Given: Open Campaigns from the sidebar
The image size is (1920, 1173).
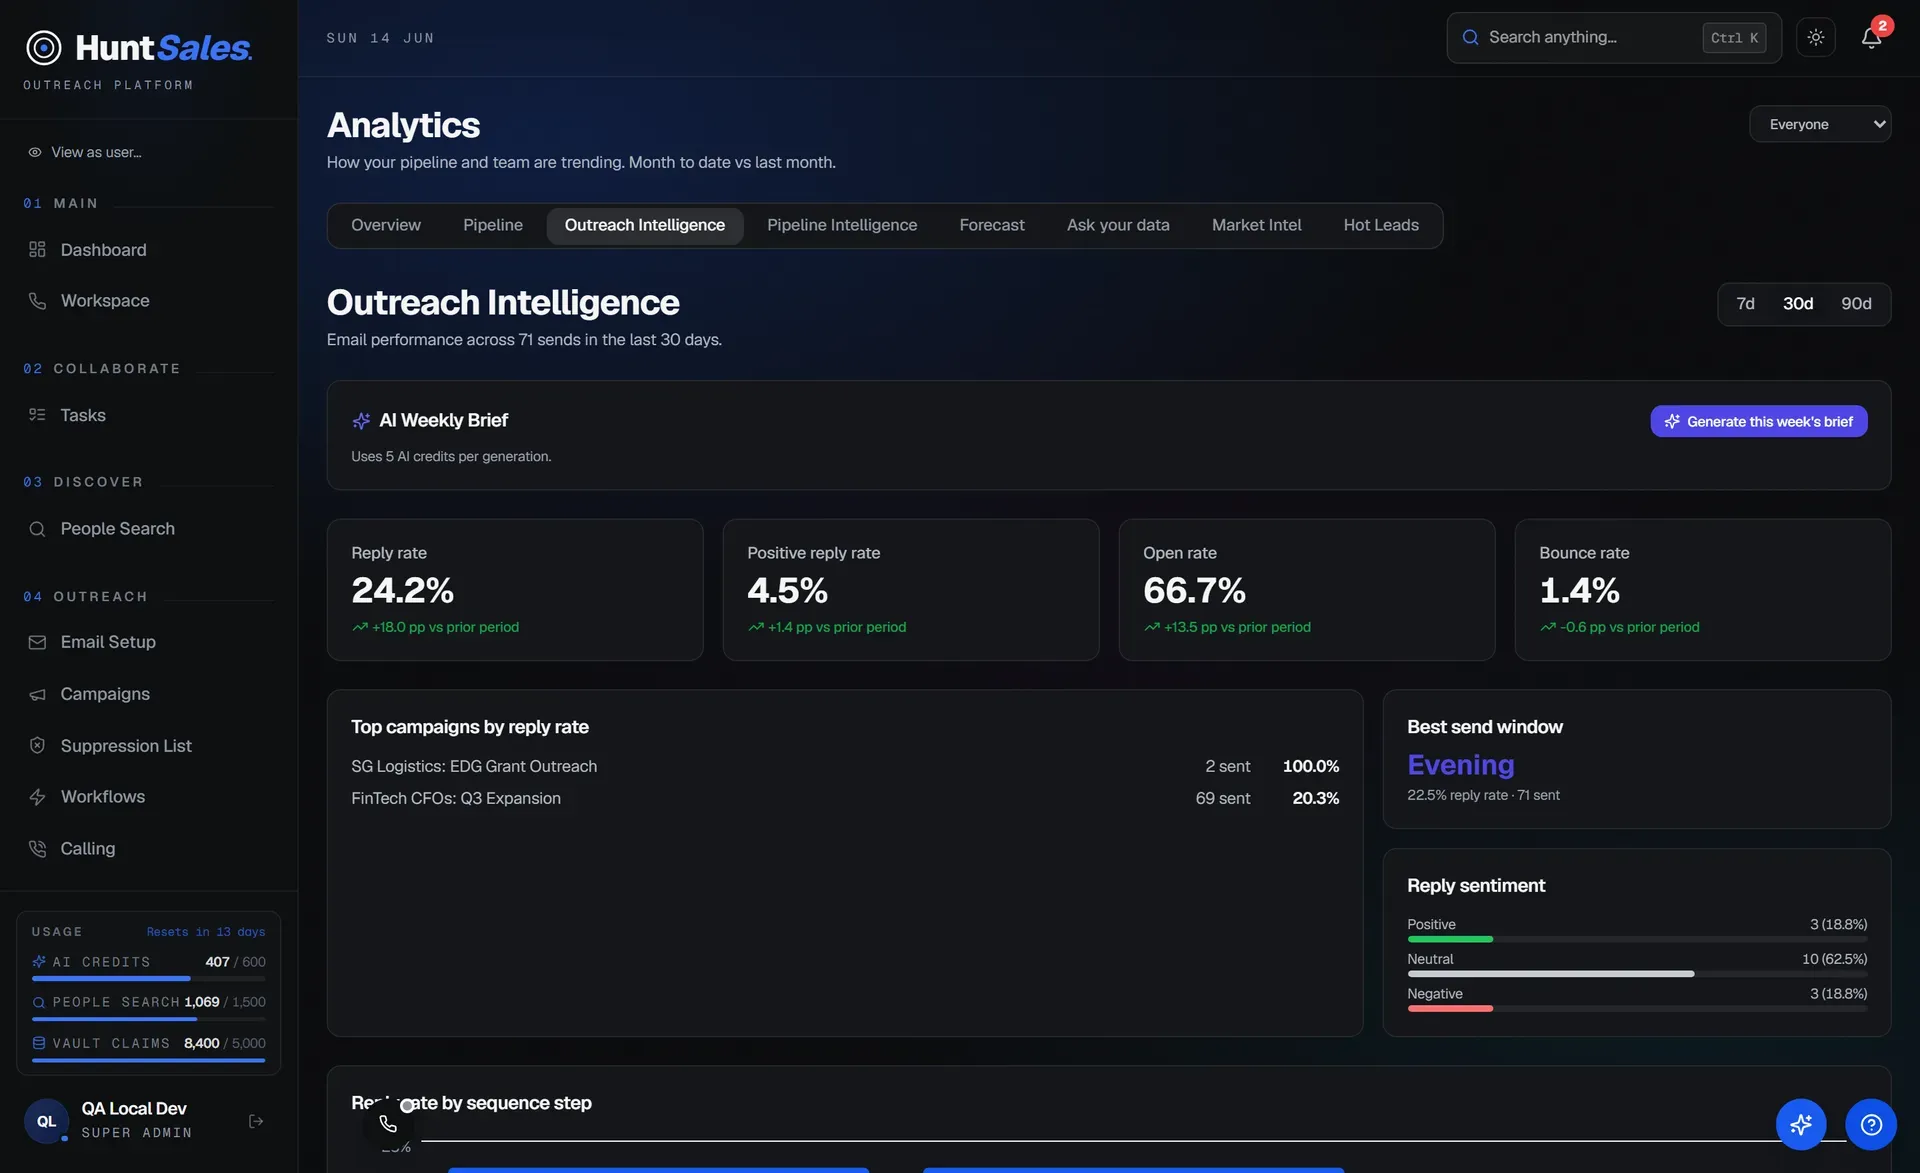Looking at the screenshot, I should pos(105,694).
